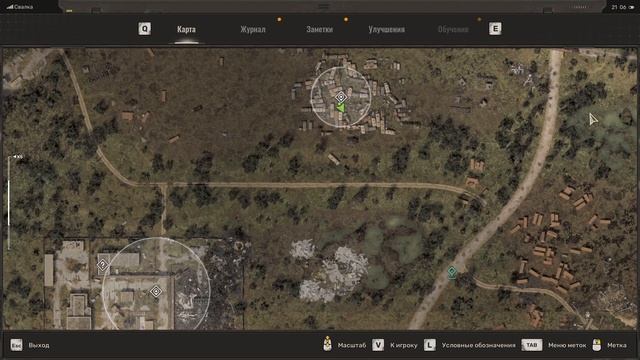Click the 21:06 clock display
Image resolution: width=640 pixels, height=360 pixels.
pos(618,7)
